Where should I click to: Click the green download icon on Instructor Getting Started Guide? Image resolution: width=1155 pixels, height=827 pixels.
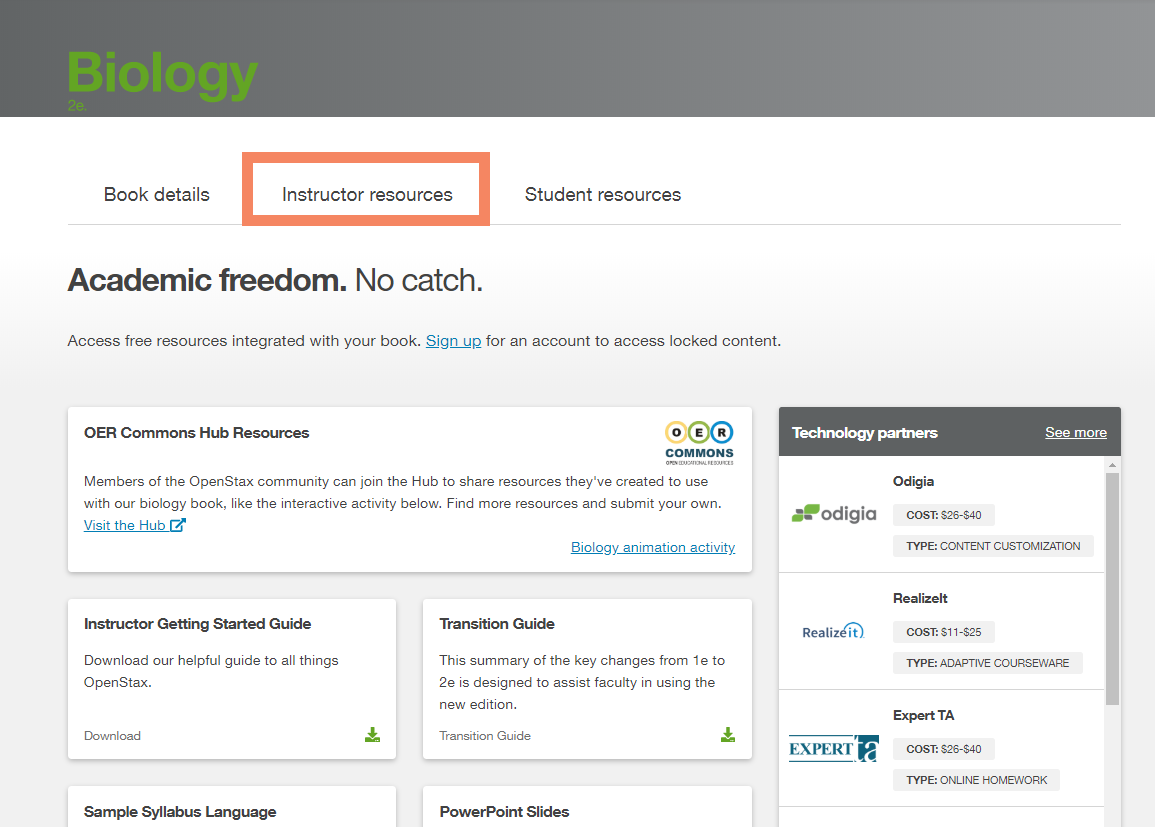372,735
